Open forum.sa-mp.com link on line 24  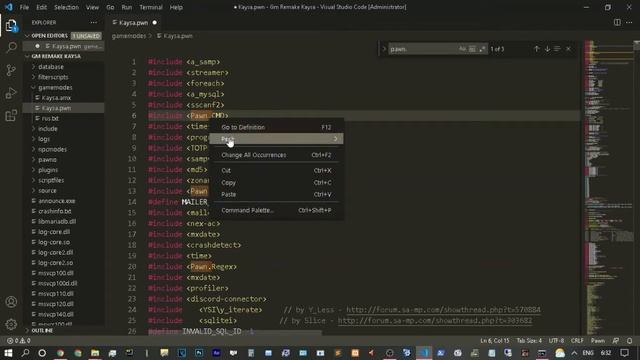[x=443, y=310]
